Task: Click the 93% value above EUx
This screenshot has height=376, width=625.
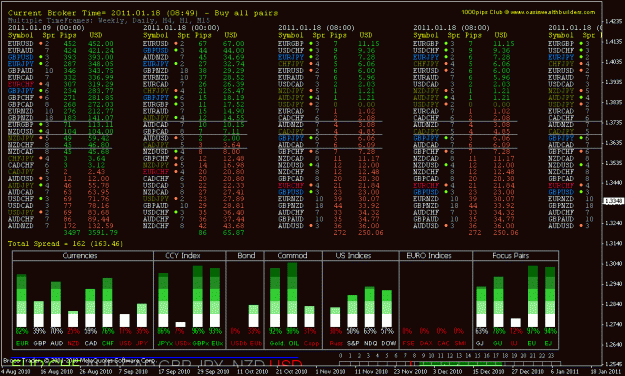Action: coord(216,331)
